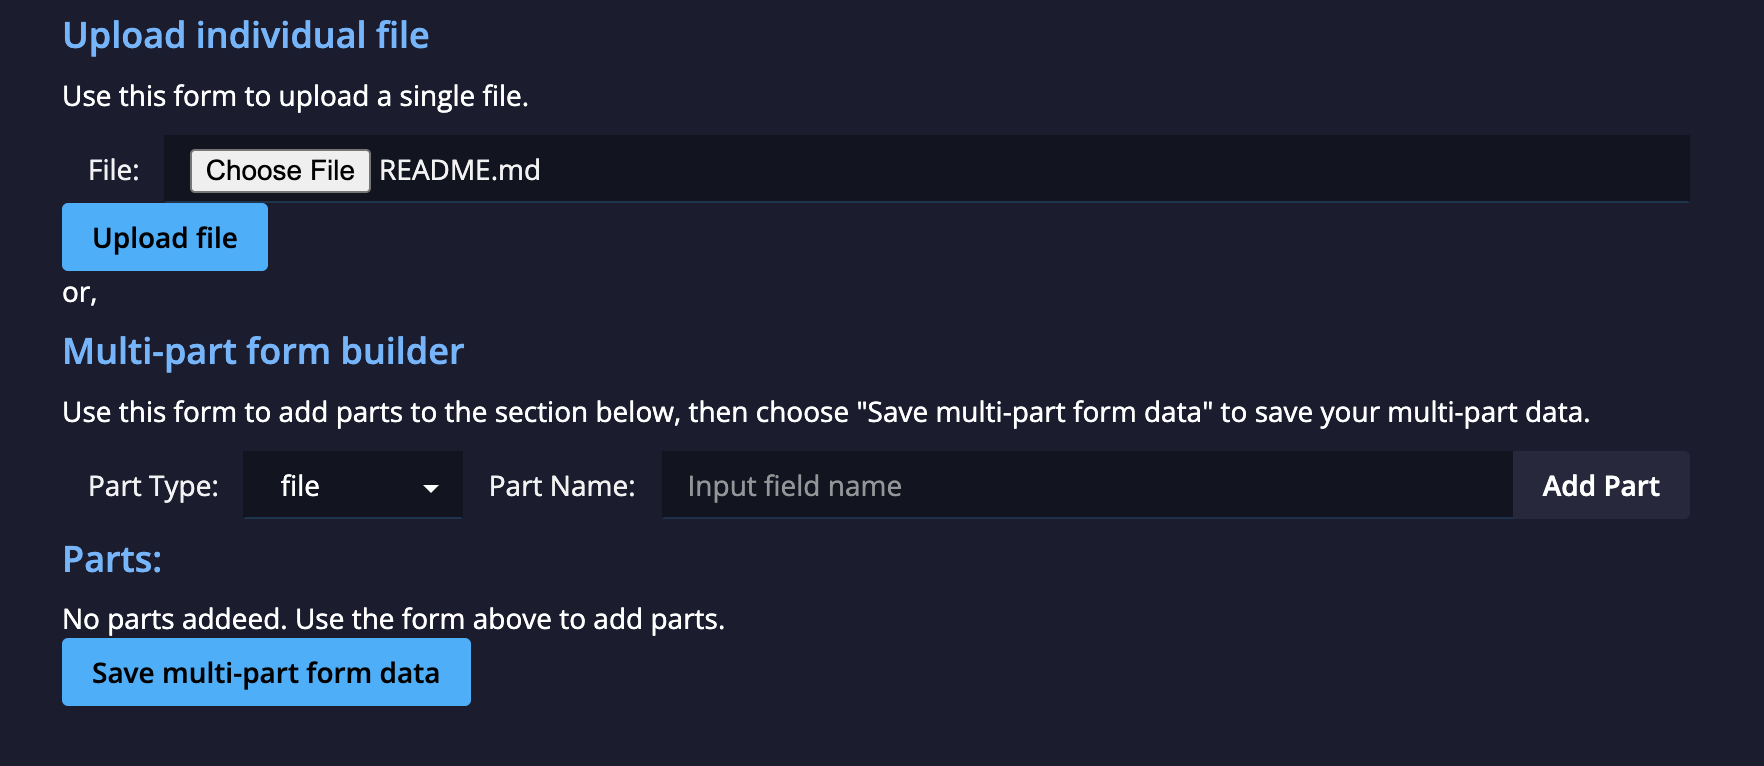Click the Choose File button

pyautogui.click(x=280, y=170)
